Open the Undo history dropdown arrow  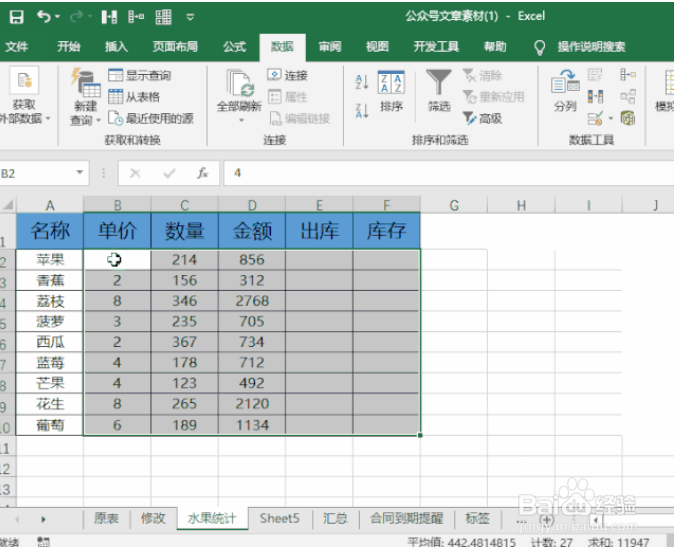58,17
